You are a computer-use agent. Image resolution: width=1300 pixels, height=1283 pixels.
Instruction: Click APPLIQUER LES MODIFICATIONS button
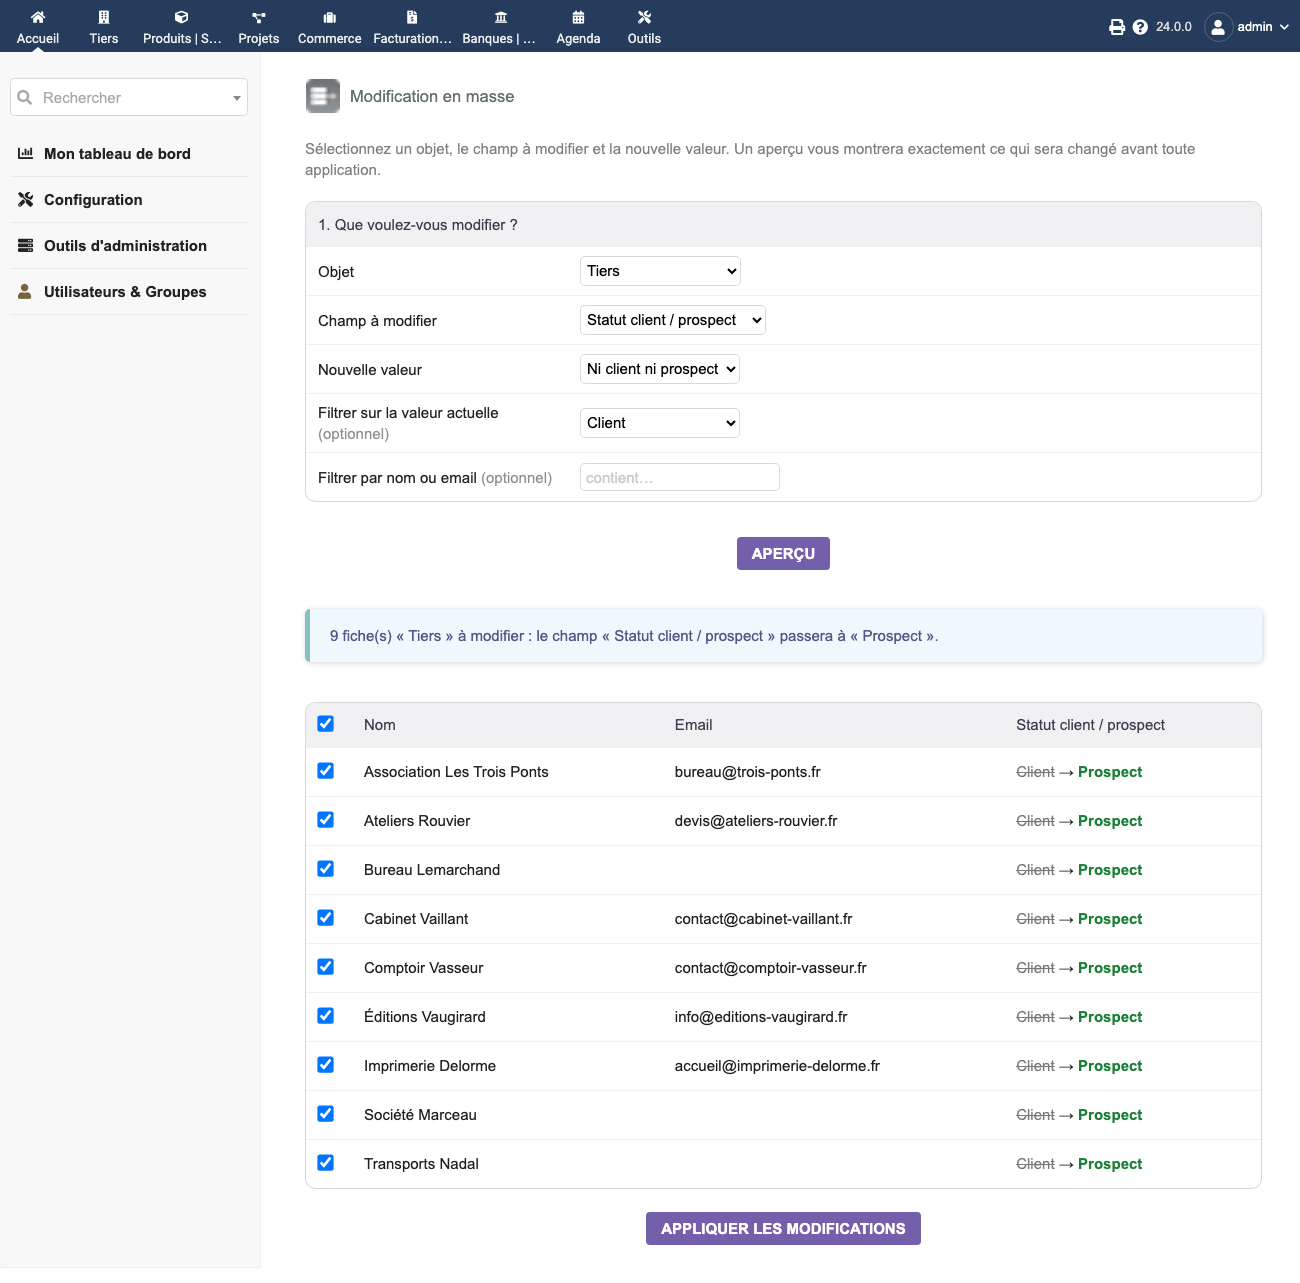(x=783, y=1229)
